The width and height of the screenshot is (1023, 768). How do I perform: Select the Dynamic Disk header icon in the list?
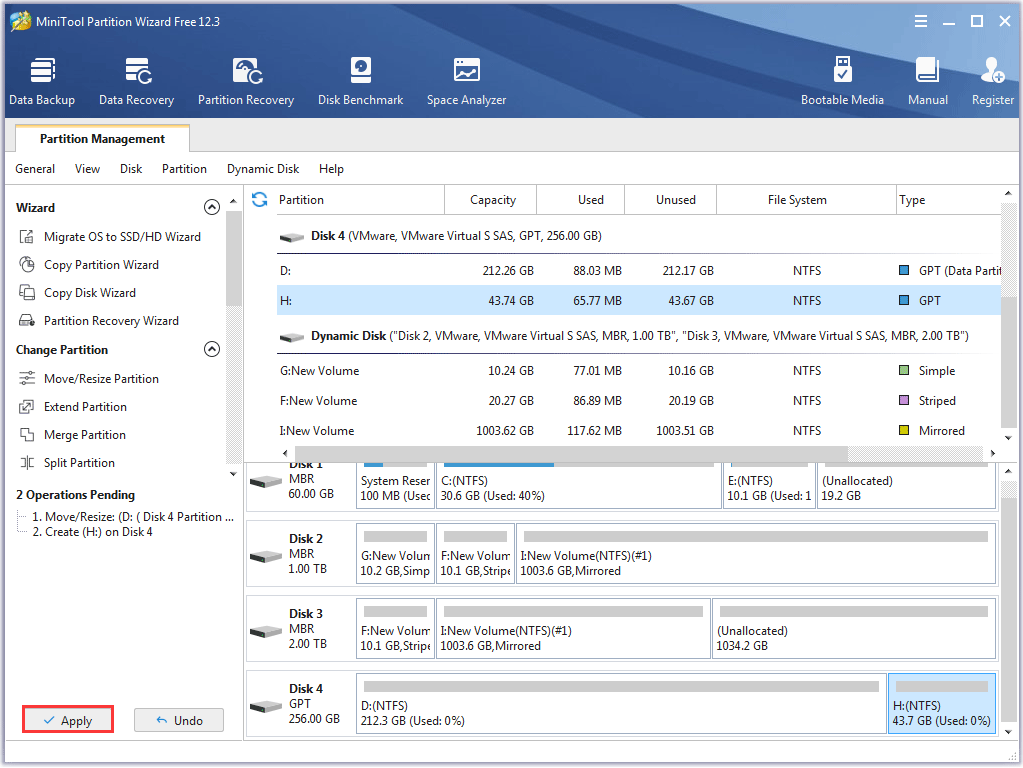[292, 337]
